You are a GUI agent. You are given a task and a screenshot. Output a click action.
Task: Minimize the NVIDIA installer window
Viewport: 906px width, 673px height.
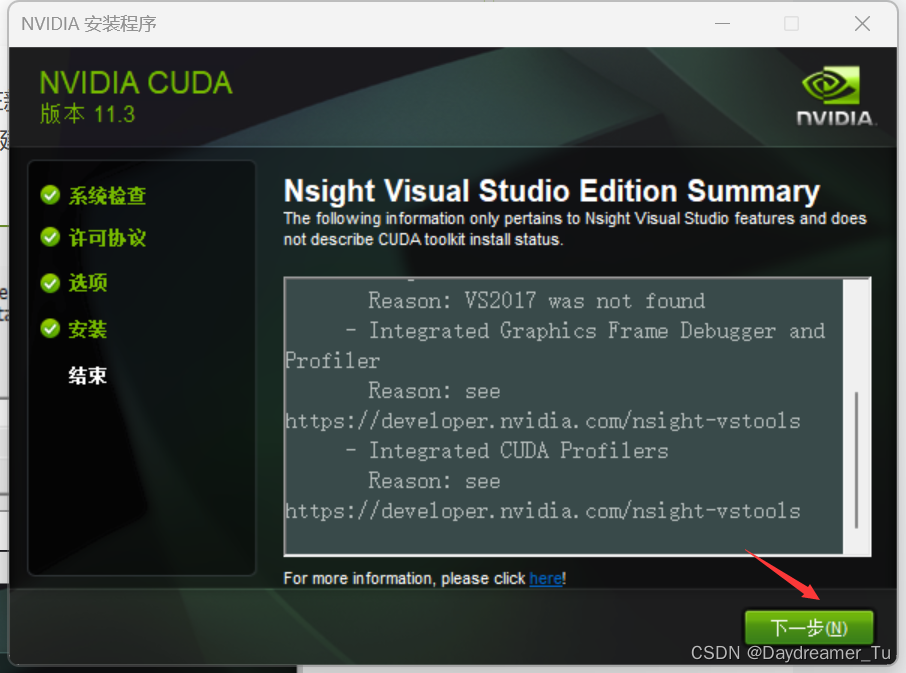coord(722,24)
